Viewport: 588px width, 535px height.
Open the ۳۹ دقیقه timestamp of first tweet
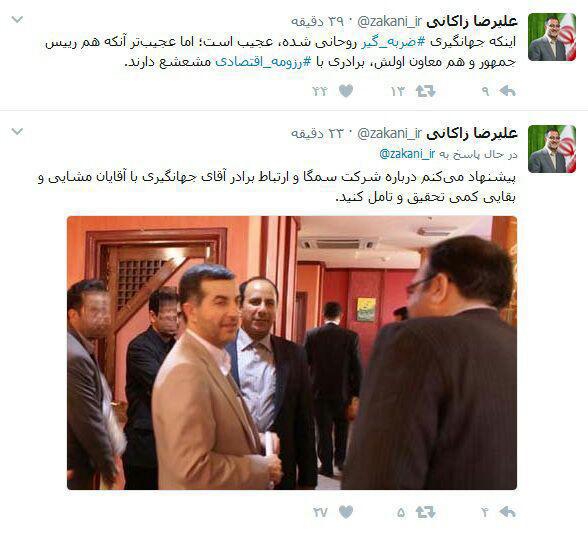(318, 21)
